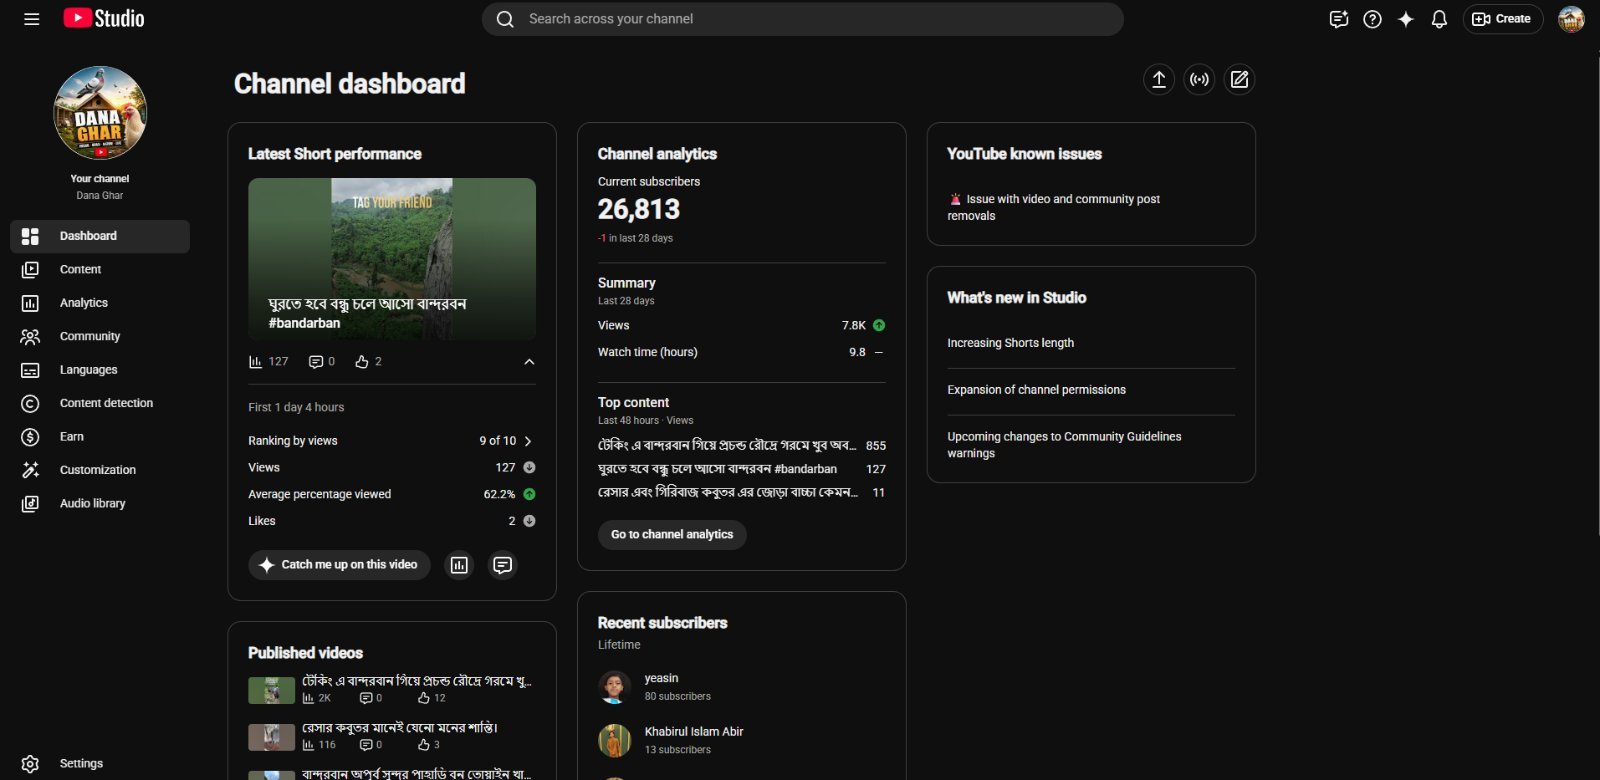The width and height of the screenshot is (1600, 780).
Task: Open the notifications bell
Action: tap(1439, 19)
